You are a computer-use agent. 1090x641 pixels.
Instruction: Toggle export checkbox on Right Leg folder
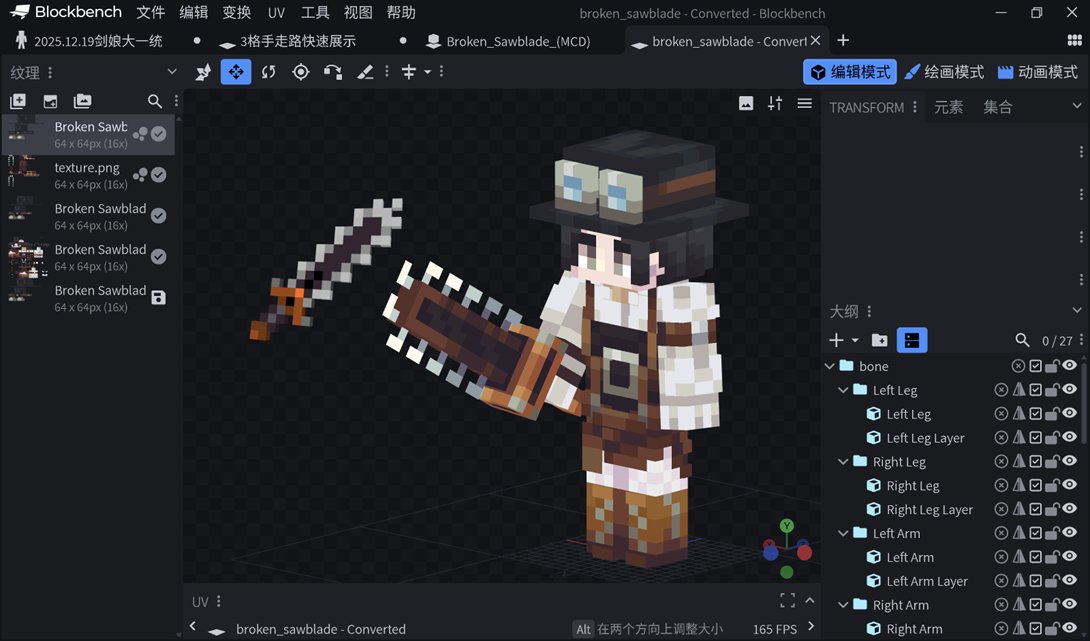[1035, 461]
